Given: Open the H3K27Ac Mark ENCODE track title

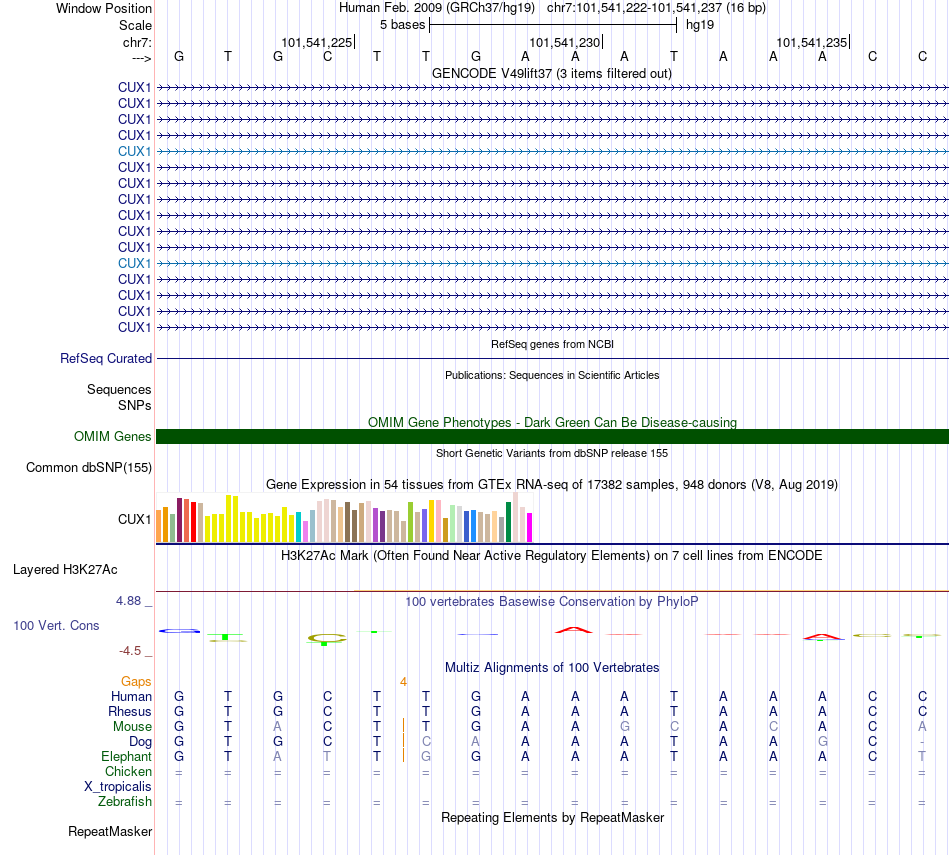Looking at the screenshot, I should pyautogui.click(x=552, y=556).
